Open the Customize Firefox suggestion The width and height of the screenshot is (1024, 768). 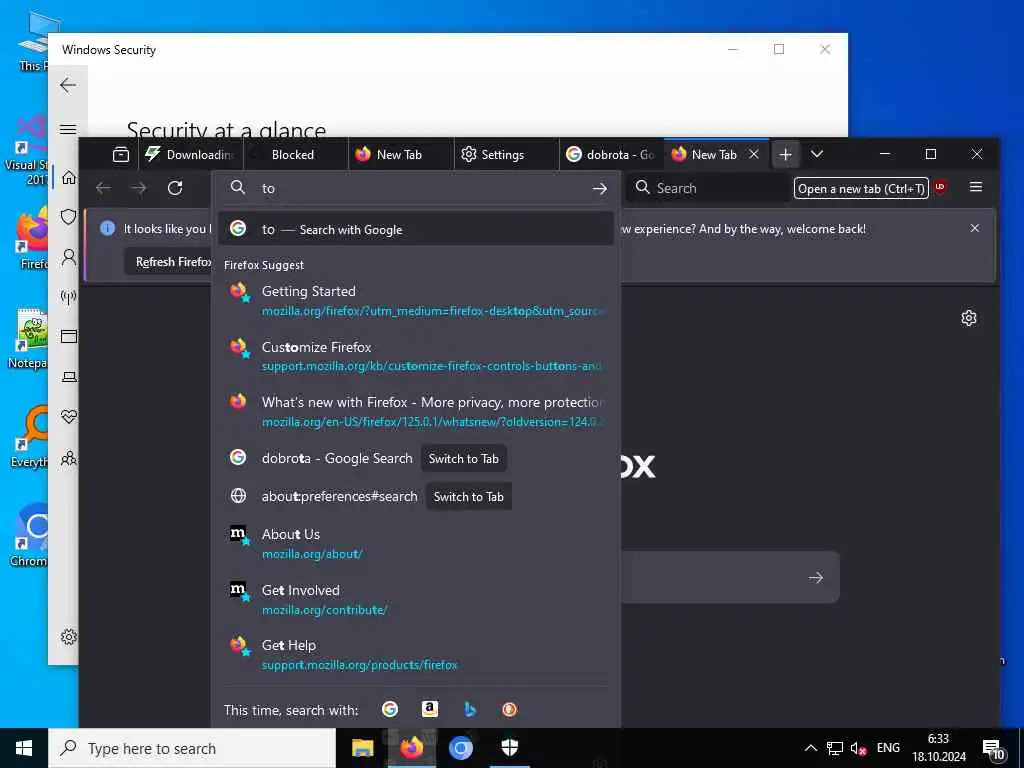point(415,356)
